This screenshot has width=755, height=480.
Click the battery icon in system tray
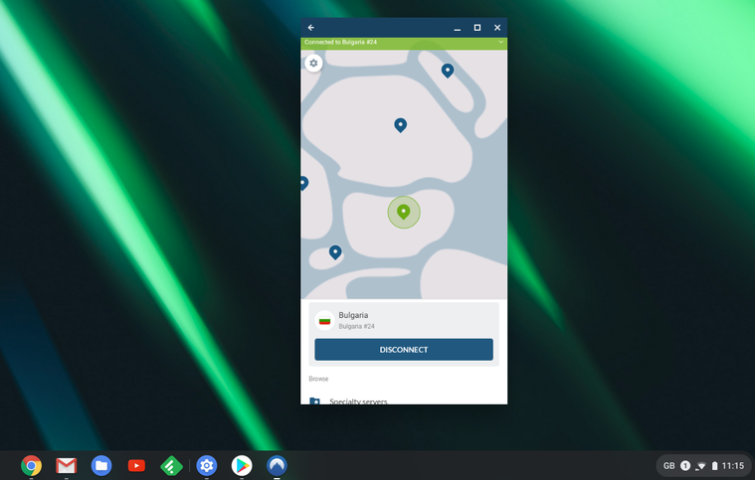click(715, 466)
